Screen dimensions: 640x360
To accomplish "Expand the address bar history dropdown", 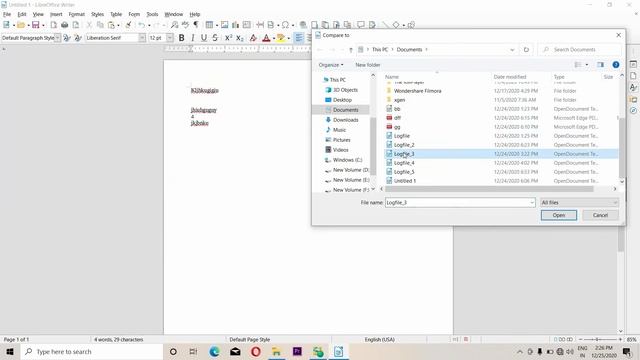I will pos(512,49).
